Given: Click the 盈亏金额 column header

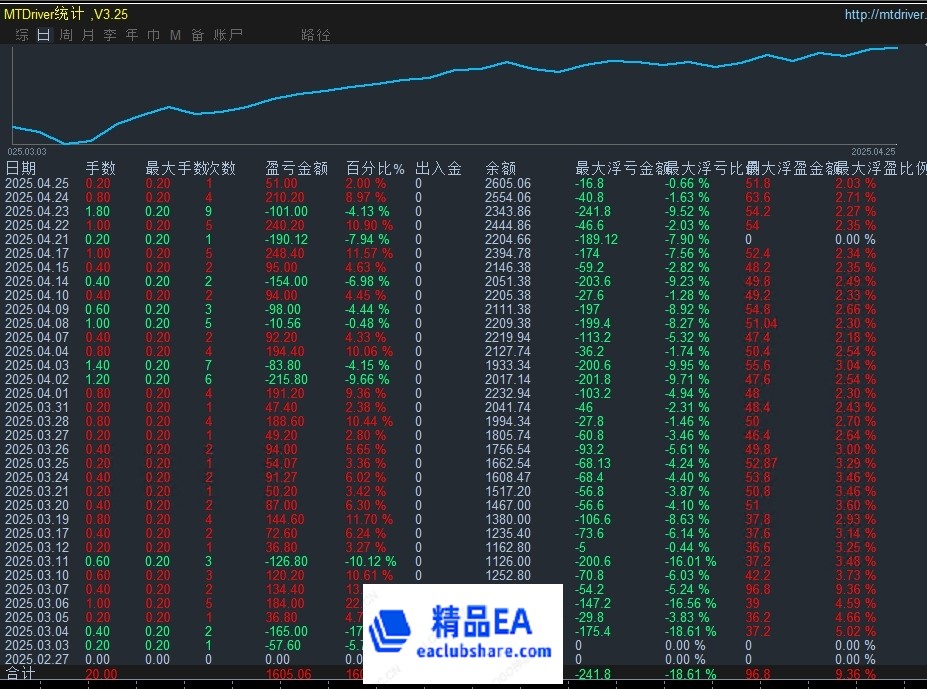Looking at the screenshot, I should 297,168.
